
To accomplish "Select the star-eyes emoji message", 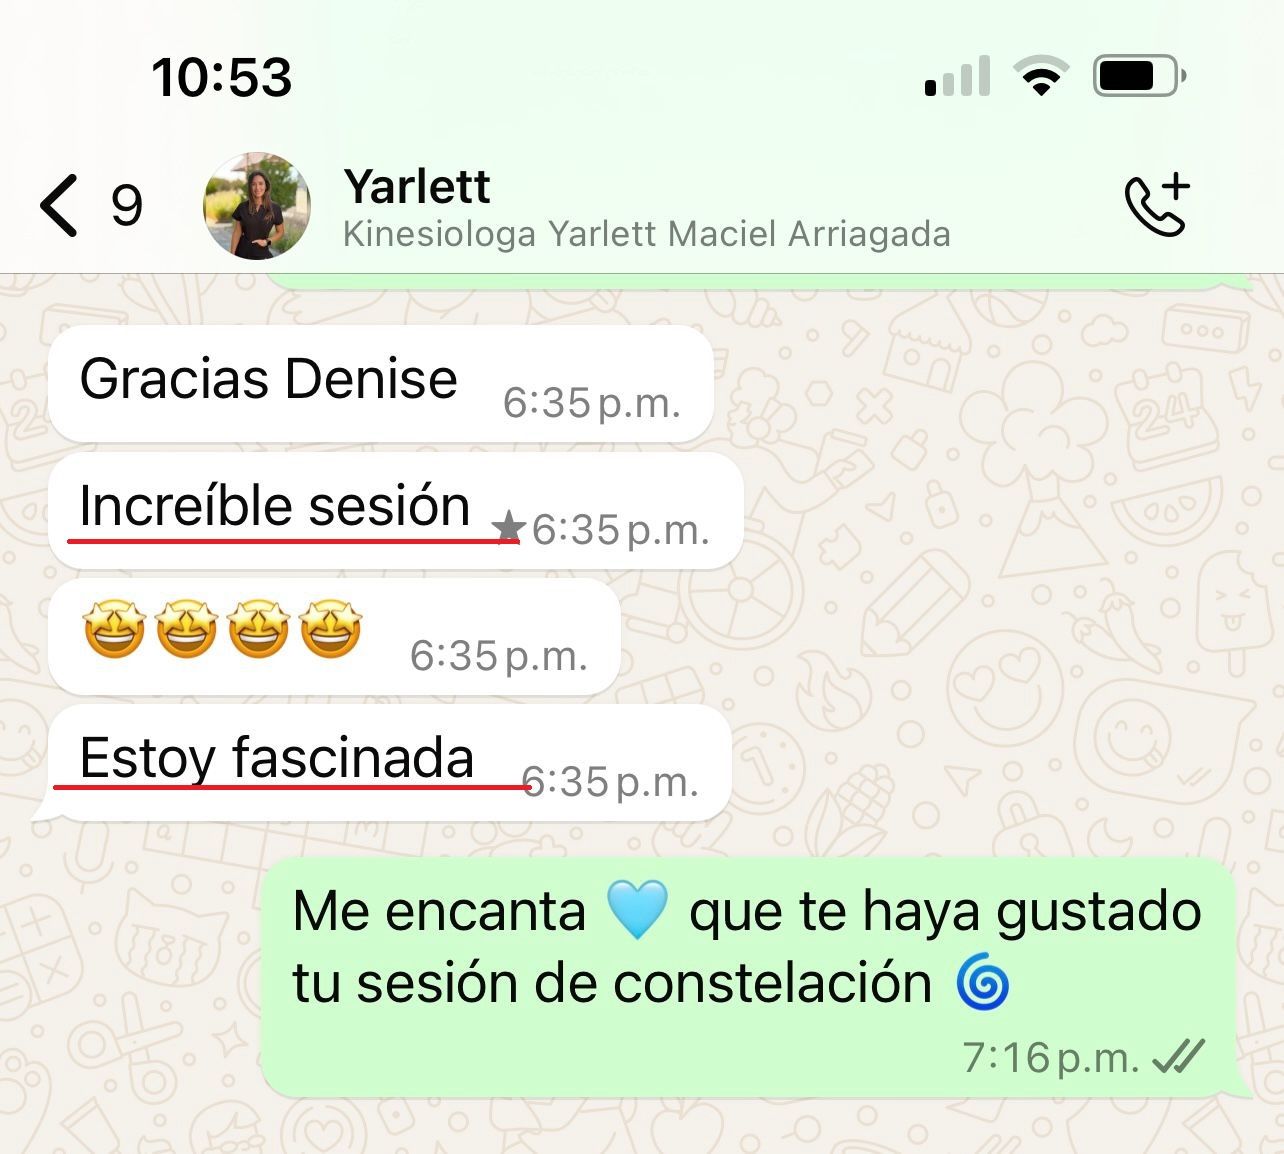I will click(334, 636).
